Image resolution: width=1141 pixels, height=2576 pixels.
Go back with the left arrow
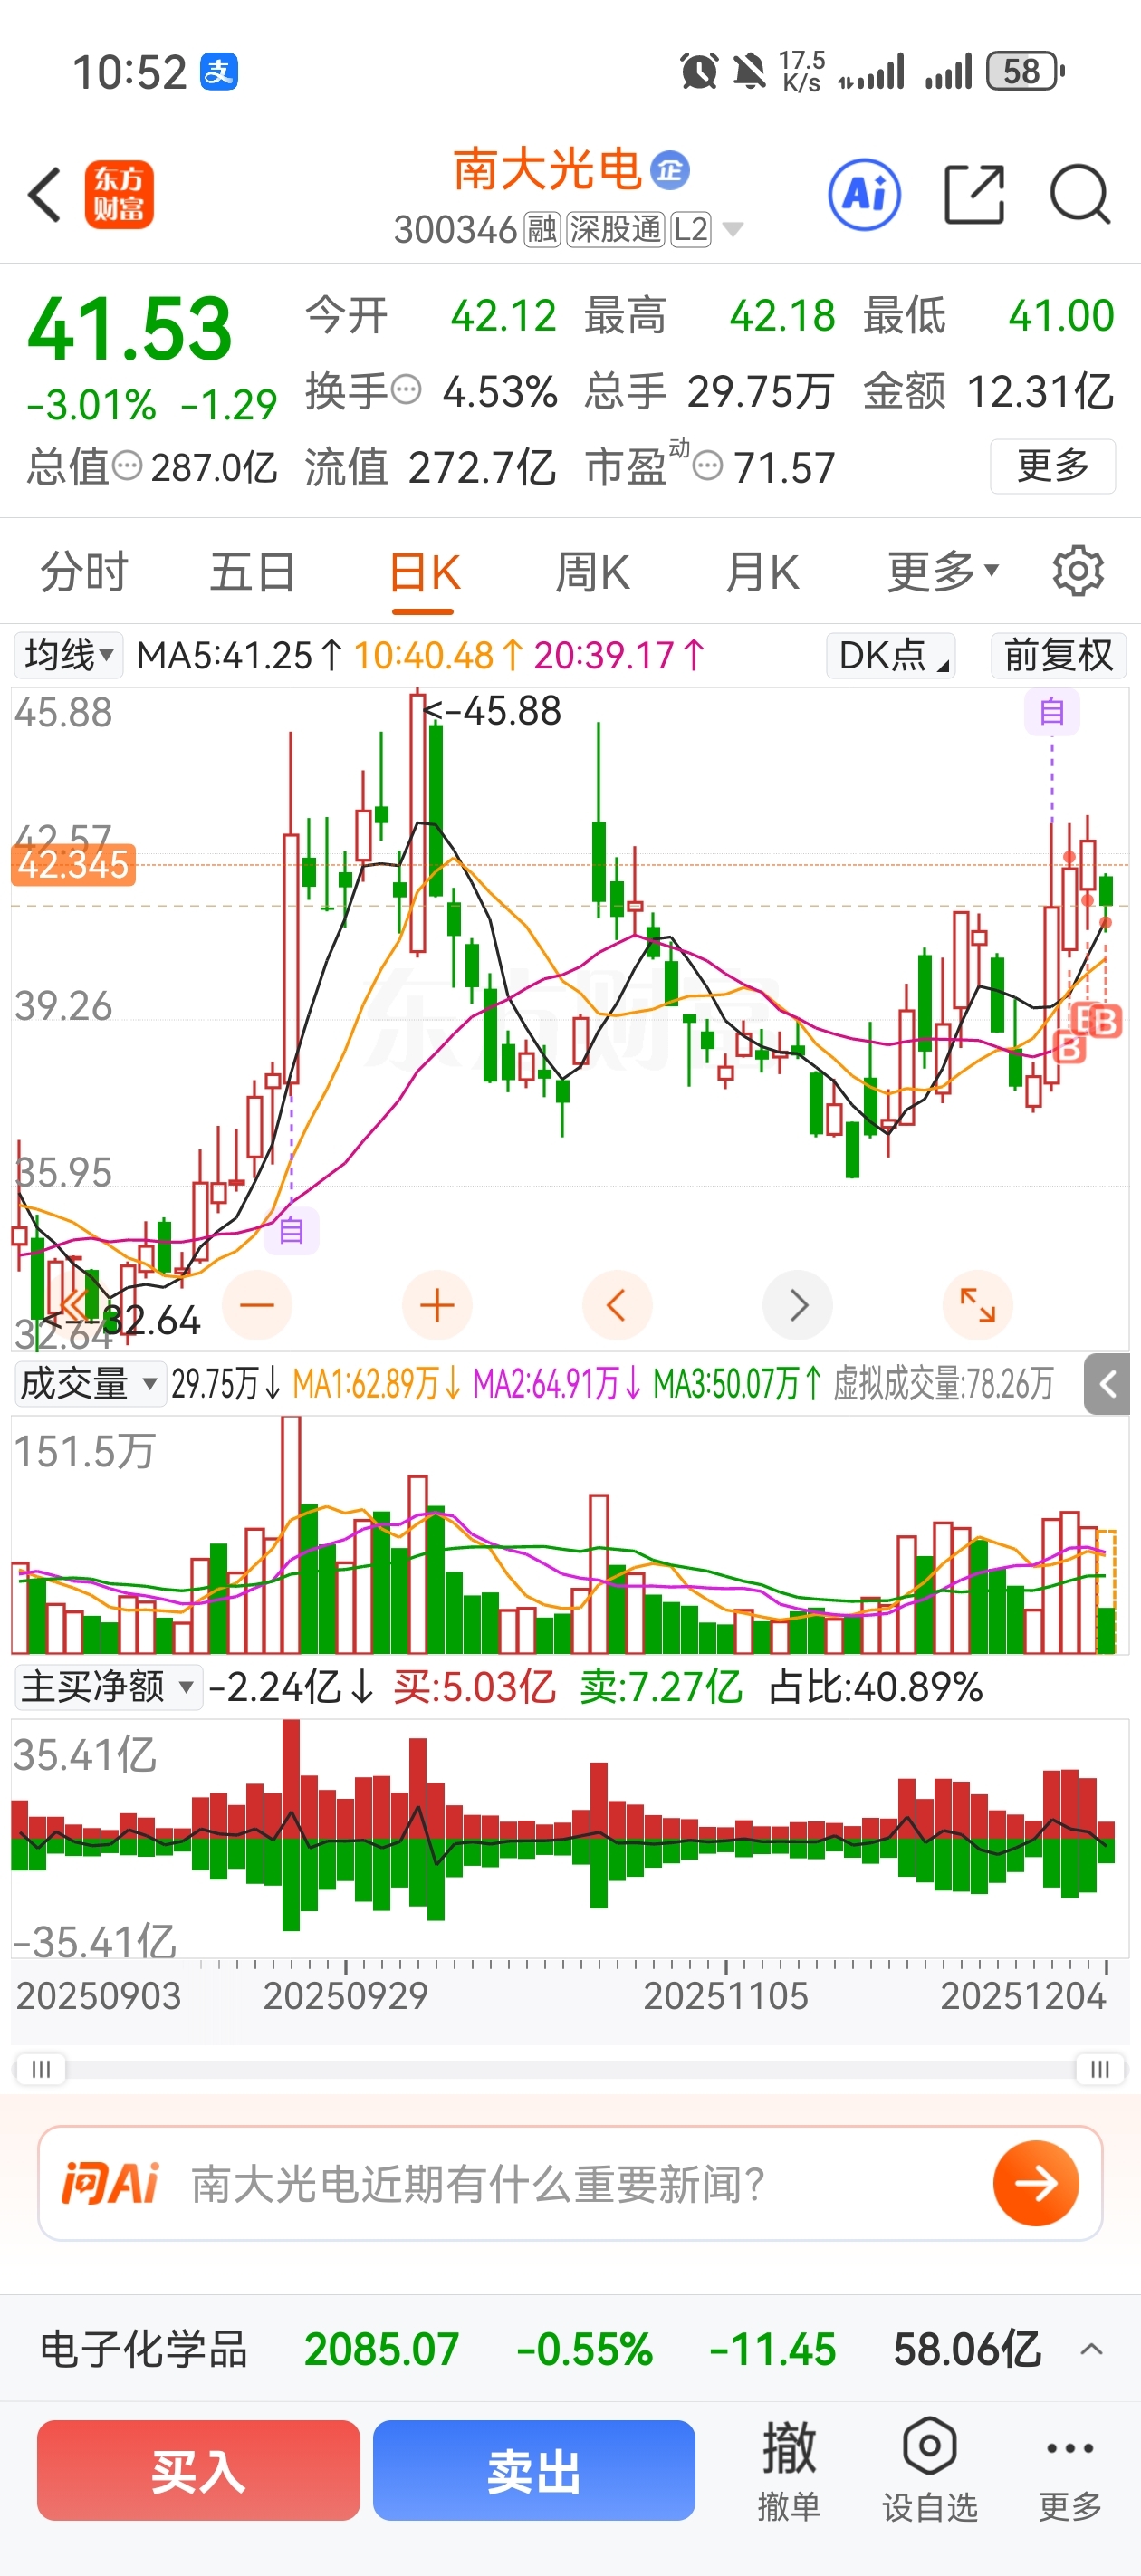click(45, 194)
